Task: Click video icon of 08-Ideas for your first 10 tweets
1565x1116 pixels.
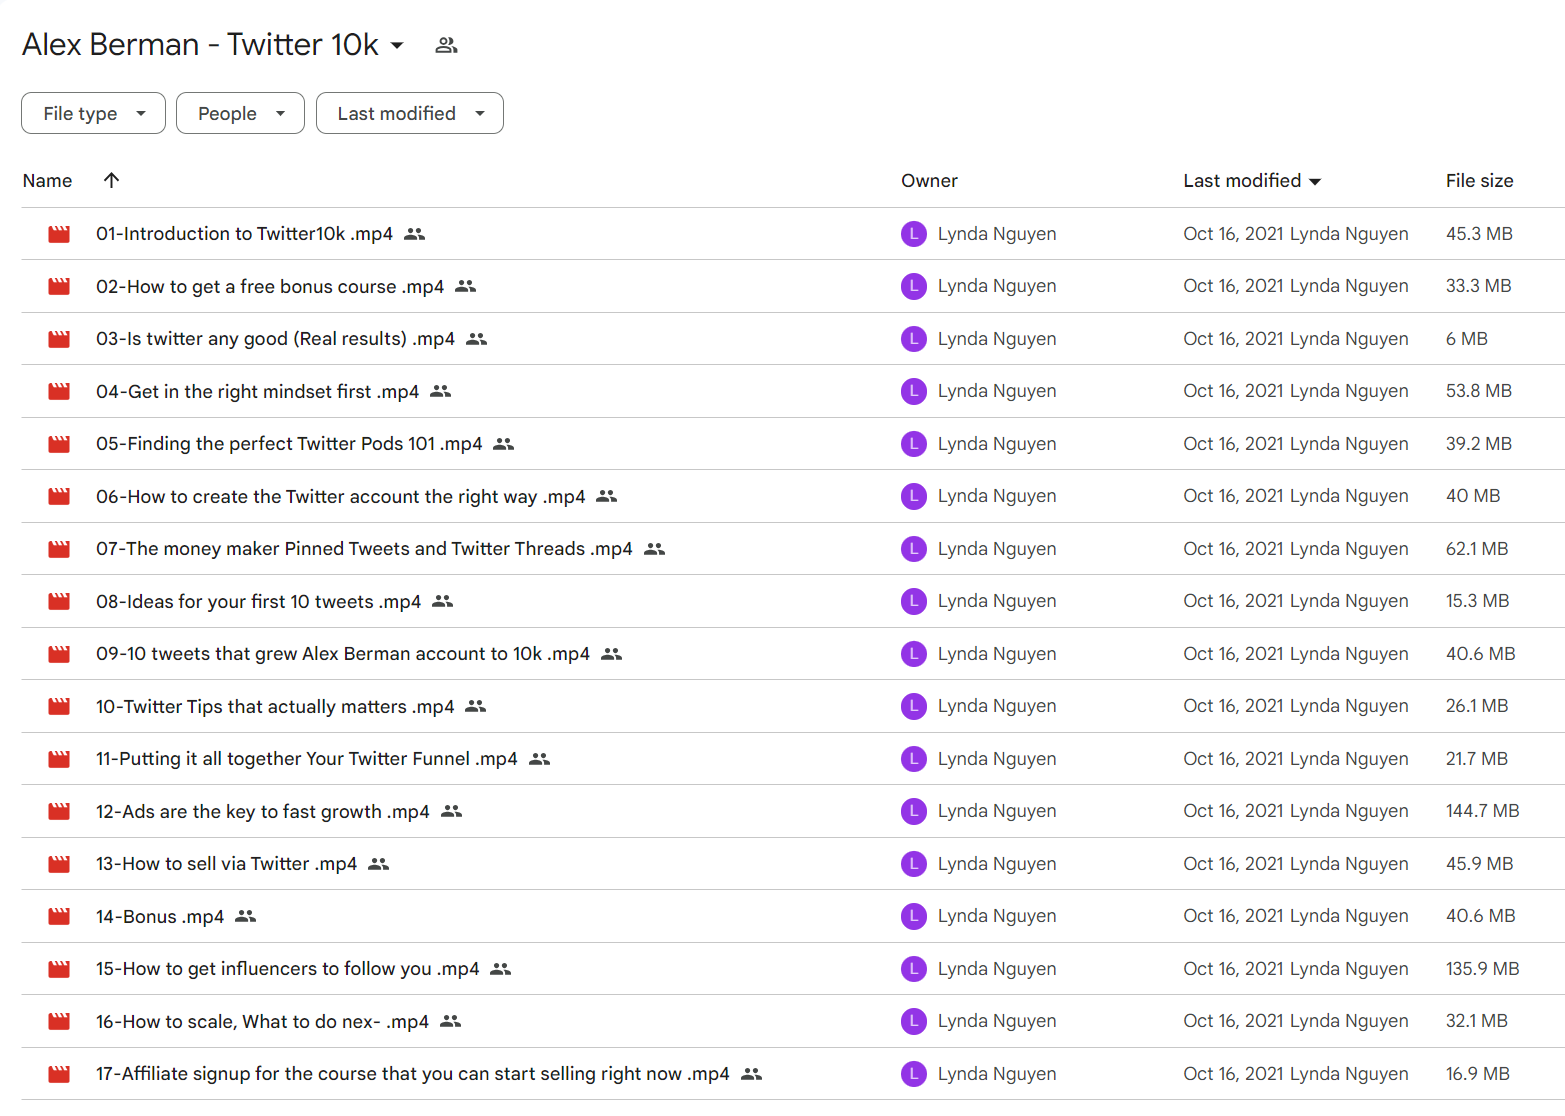Action: (x=59, y=601)
